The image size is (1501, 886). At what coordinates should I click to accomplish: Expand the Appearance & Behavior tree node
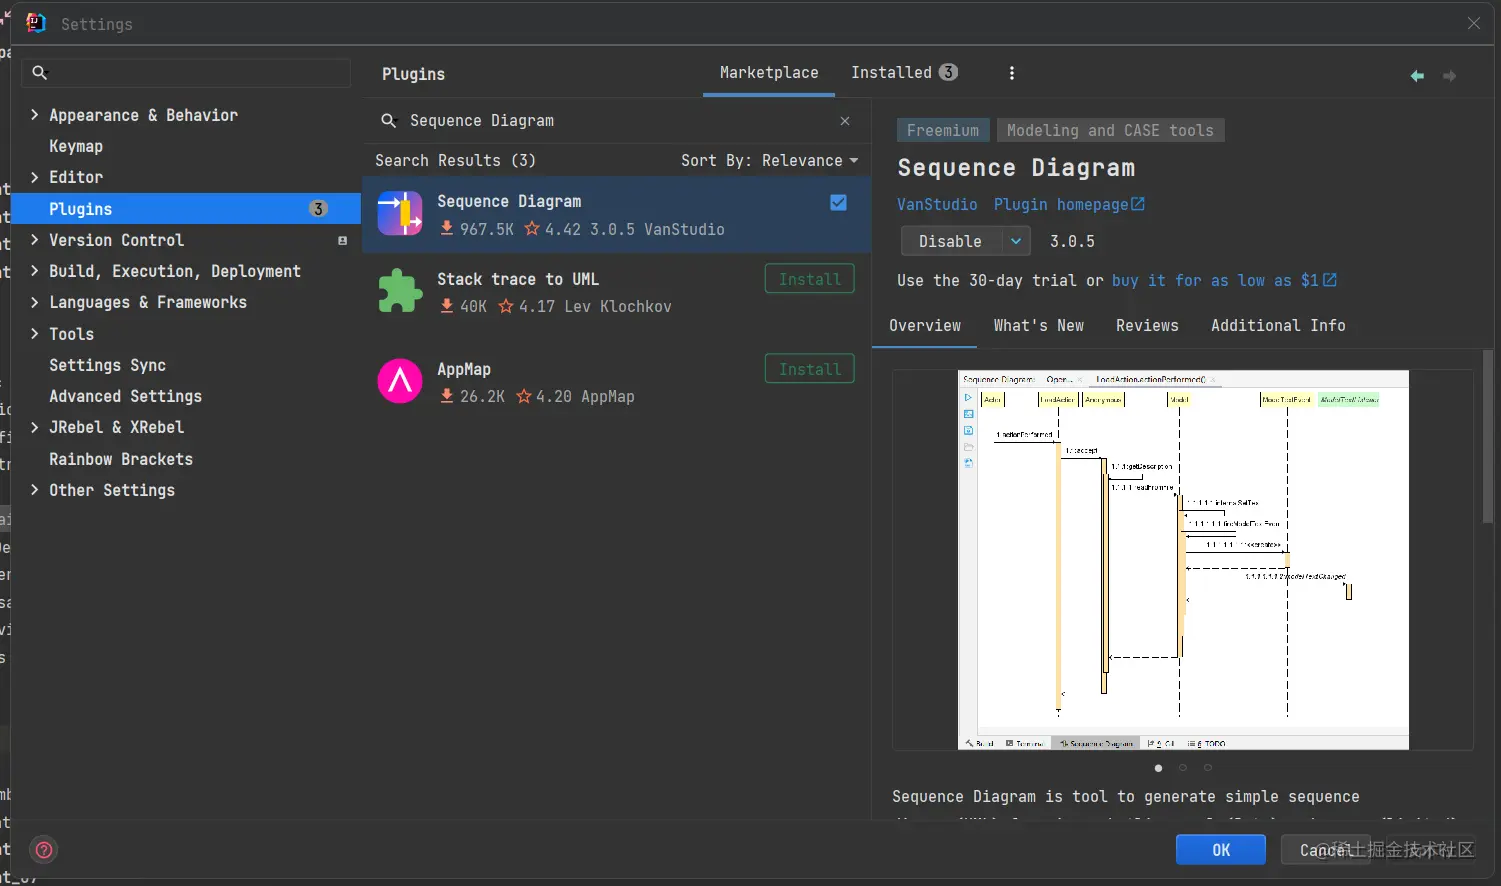click(35, 115)
